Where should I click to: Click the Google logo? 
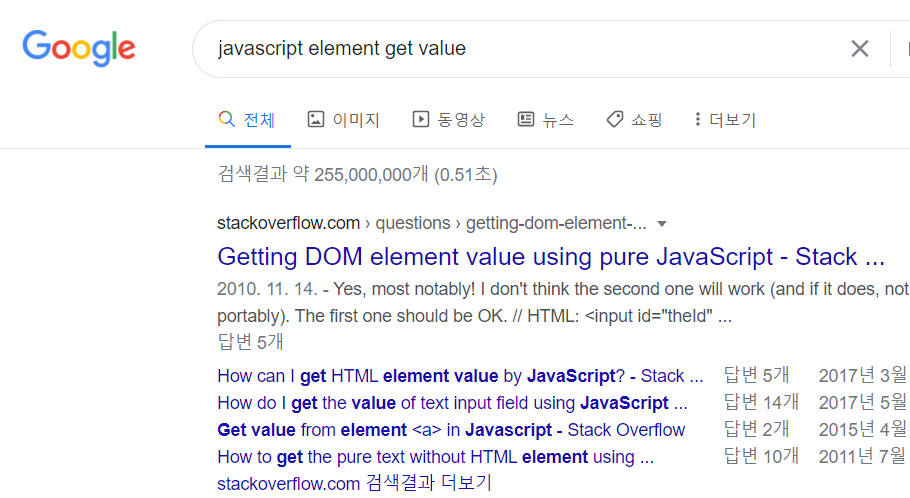79,48
